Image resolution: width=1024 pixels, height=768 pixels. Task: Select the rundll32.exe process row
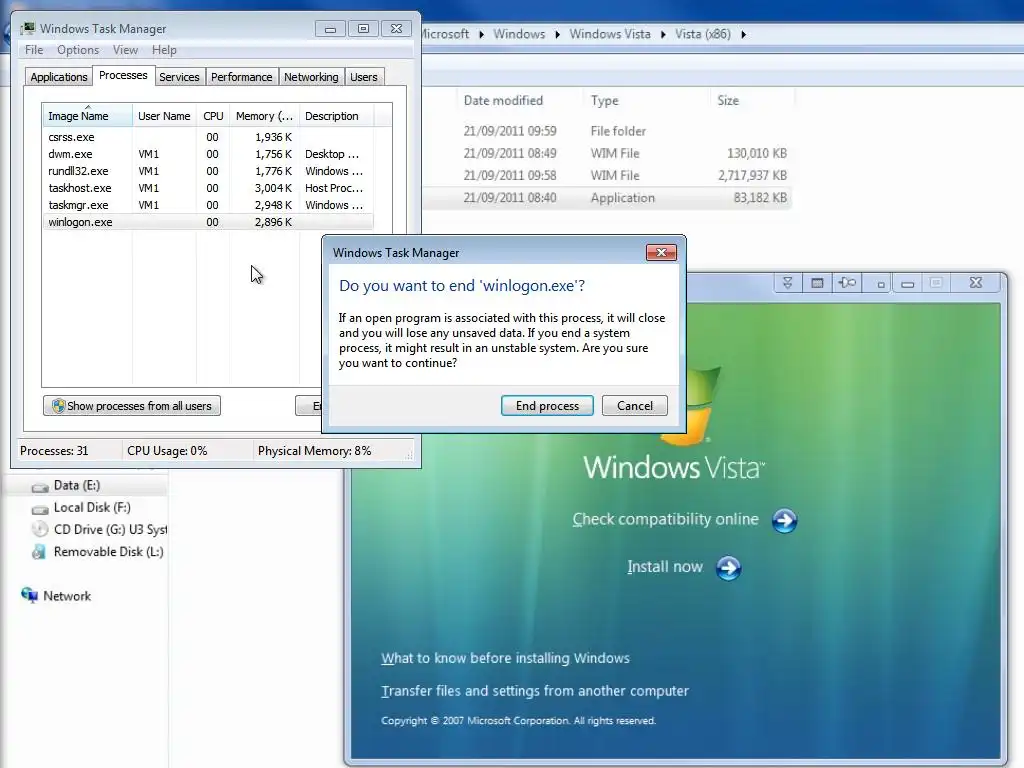[208, 171]
